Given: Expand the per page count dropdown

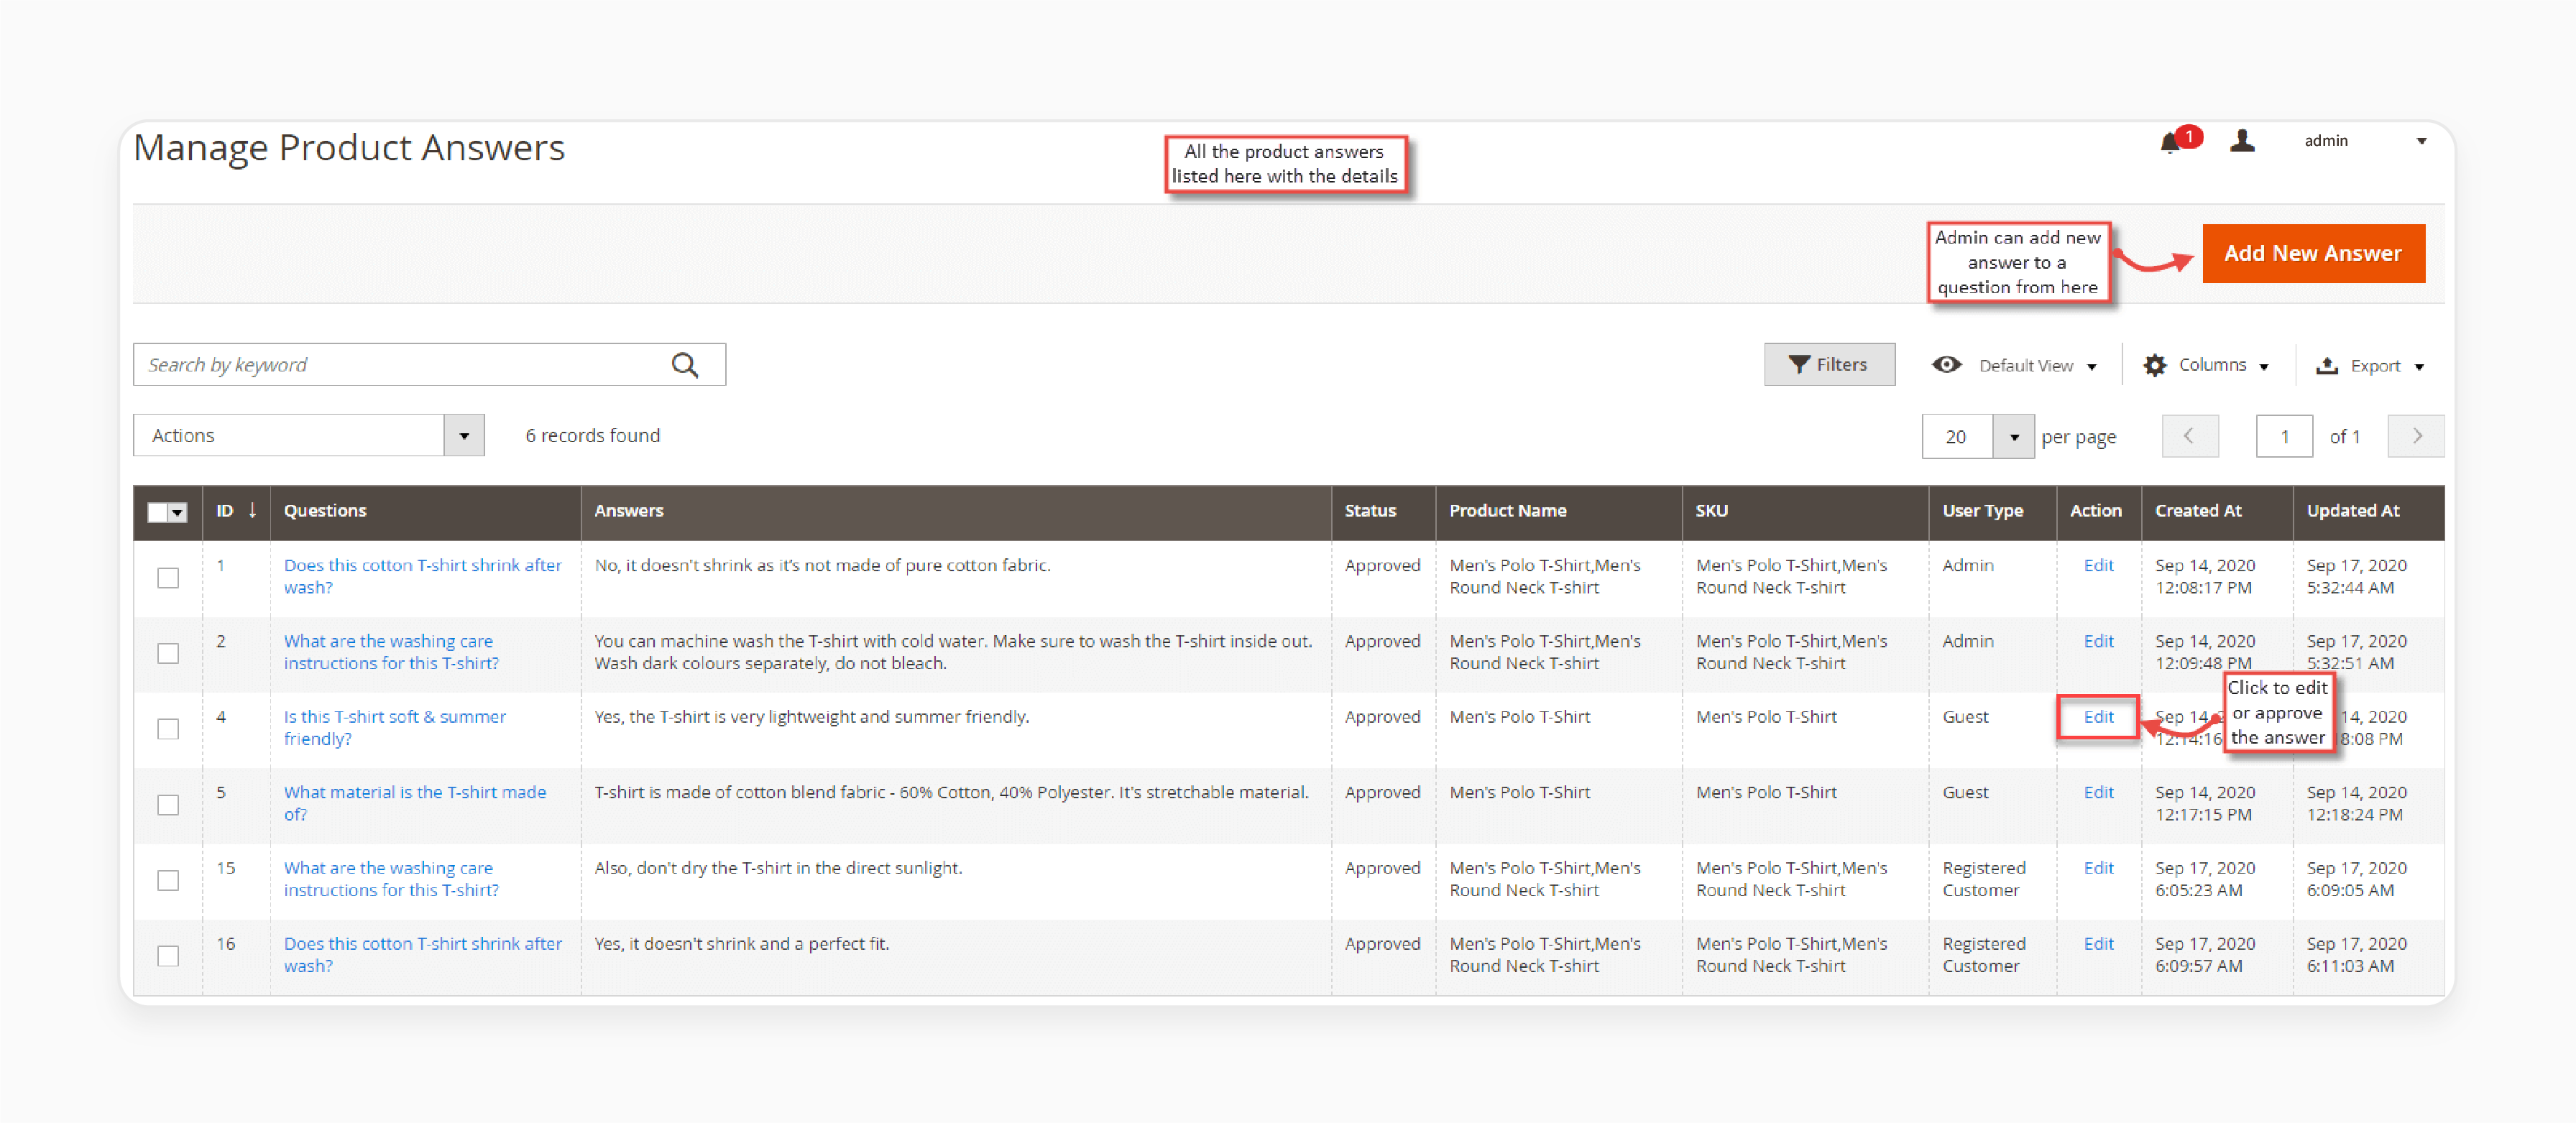Looking at the screenshot, I should (2014, 437).
